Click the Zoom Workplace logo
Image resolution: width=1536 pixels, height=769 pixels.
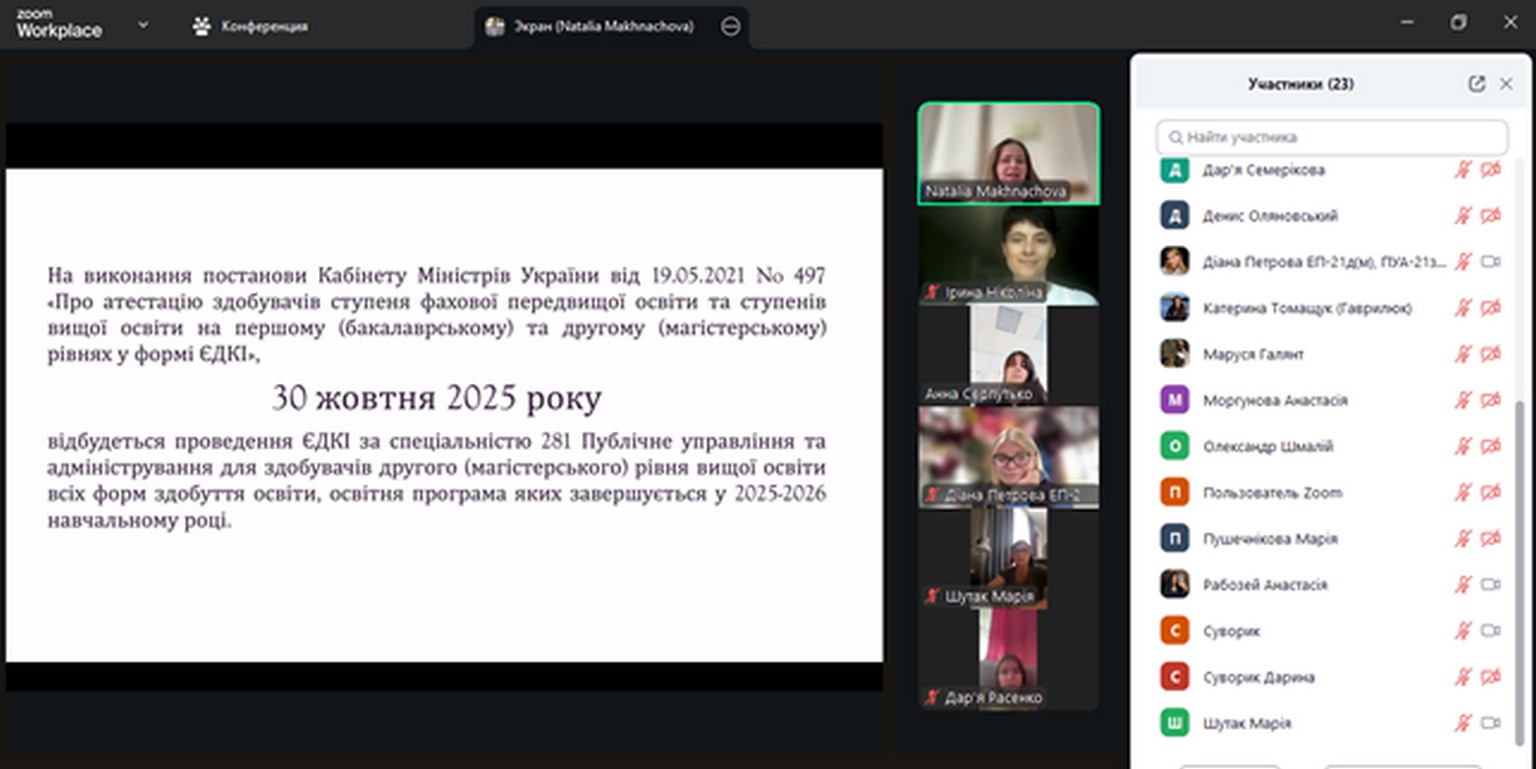[x=58, y=25]
